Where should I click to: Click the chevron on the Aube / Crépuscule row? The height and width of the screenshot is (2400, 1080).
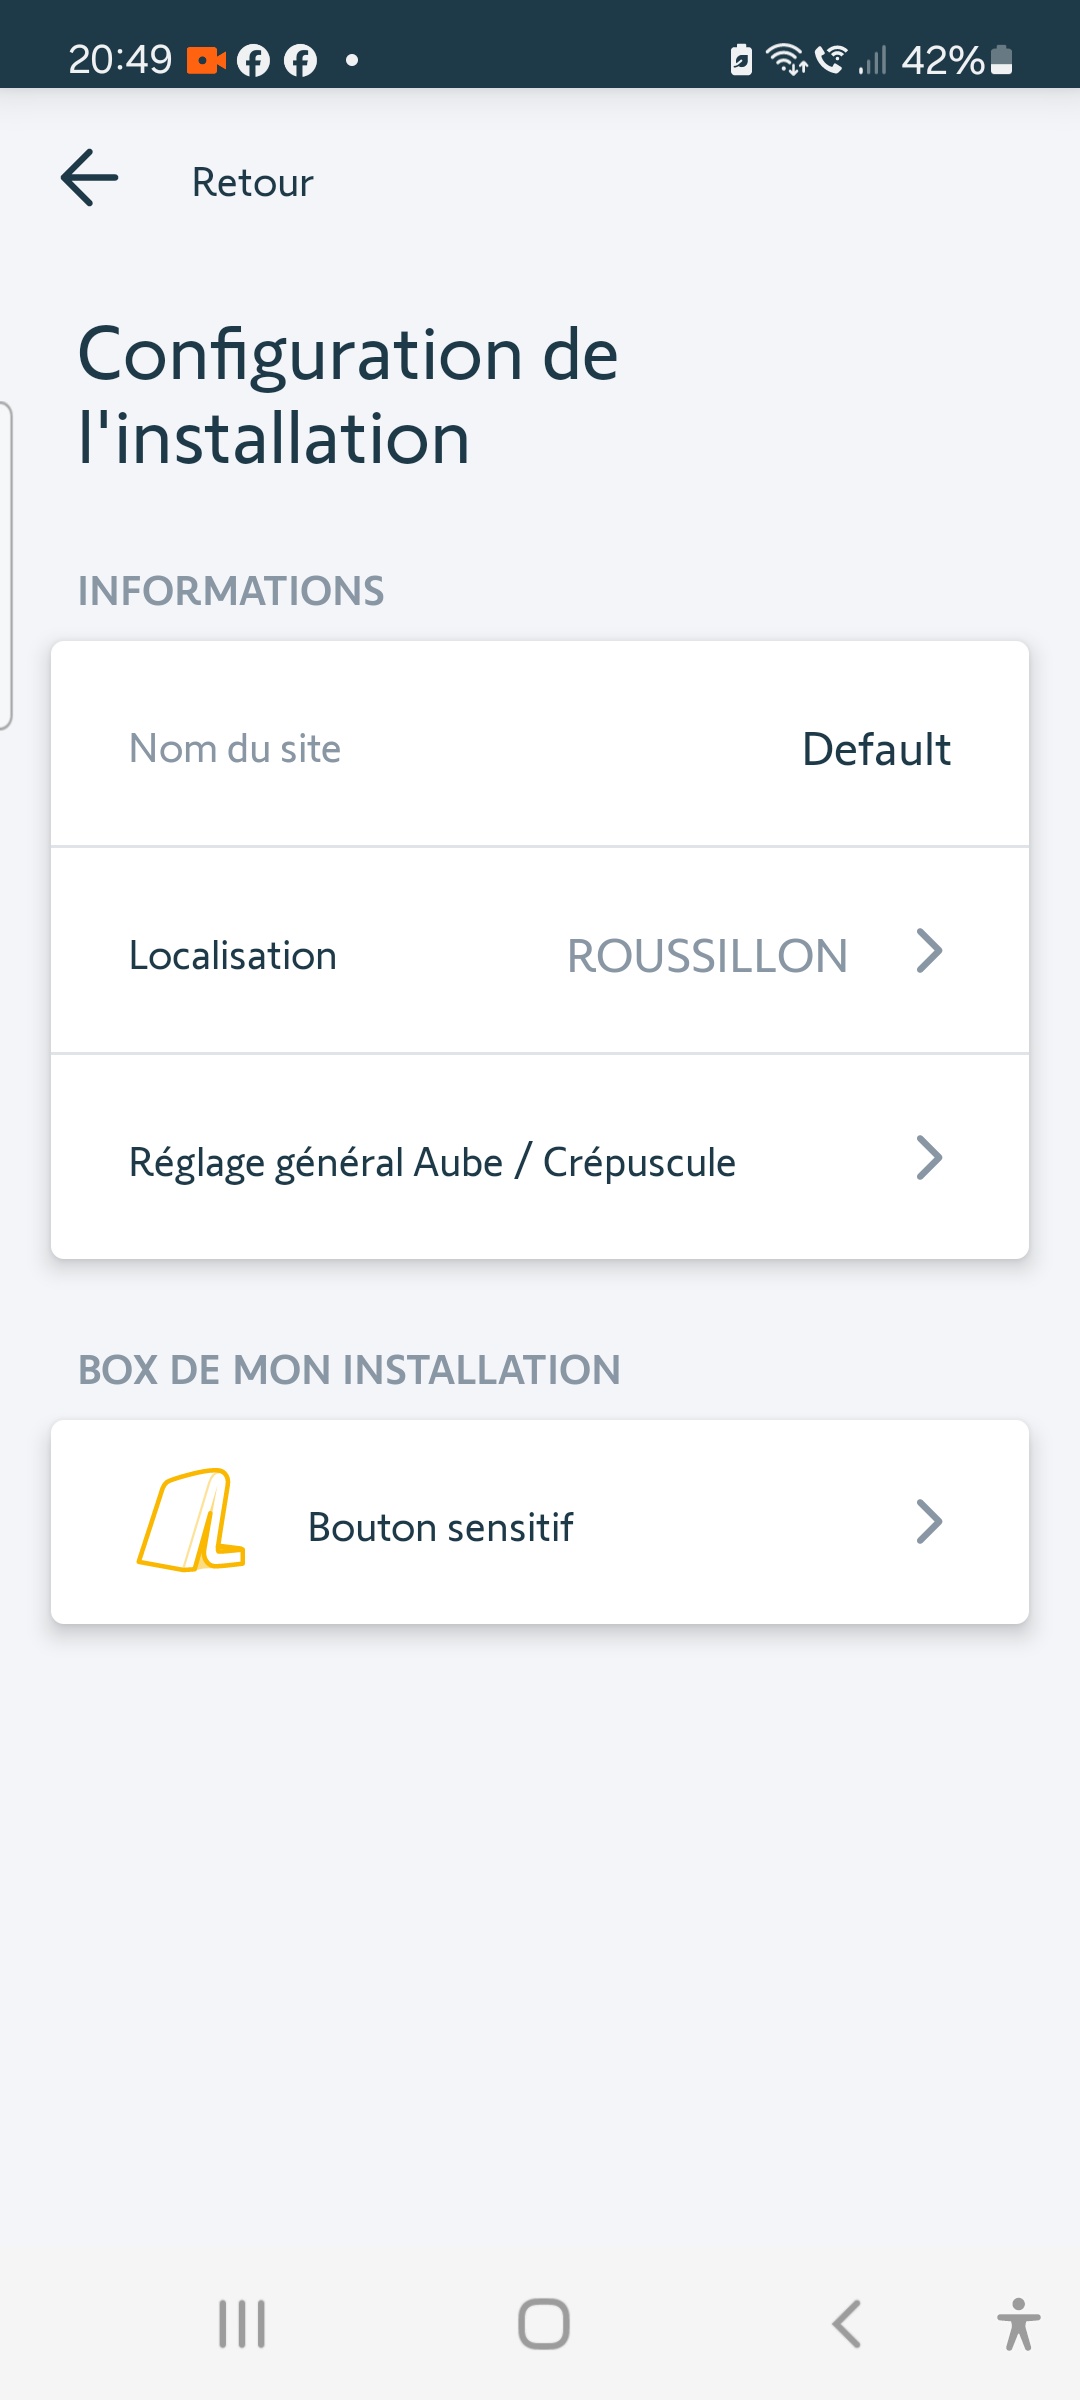(929, 1158)
